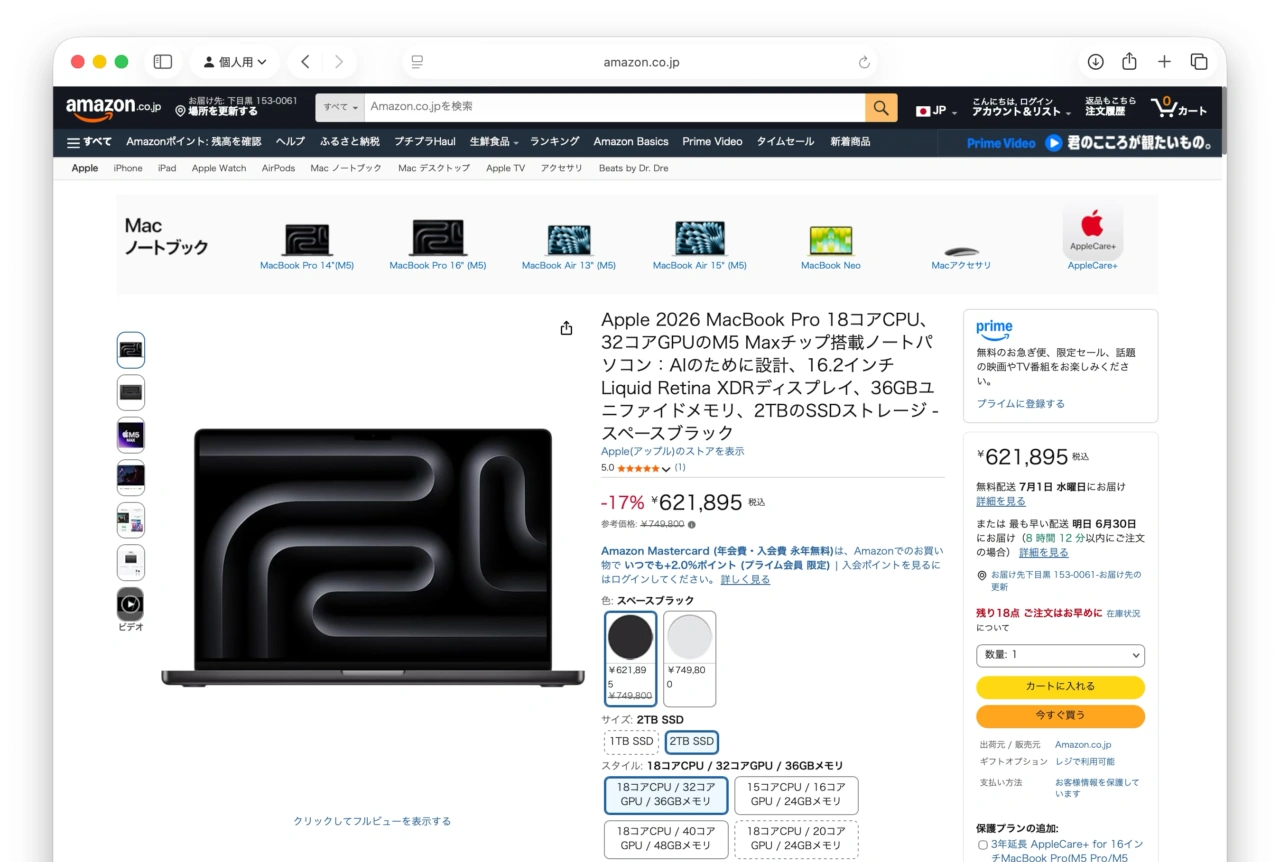
Task: Open the 数量: 1 quantity dropdown
Action: (1060, 655)
